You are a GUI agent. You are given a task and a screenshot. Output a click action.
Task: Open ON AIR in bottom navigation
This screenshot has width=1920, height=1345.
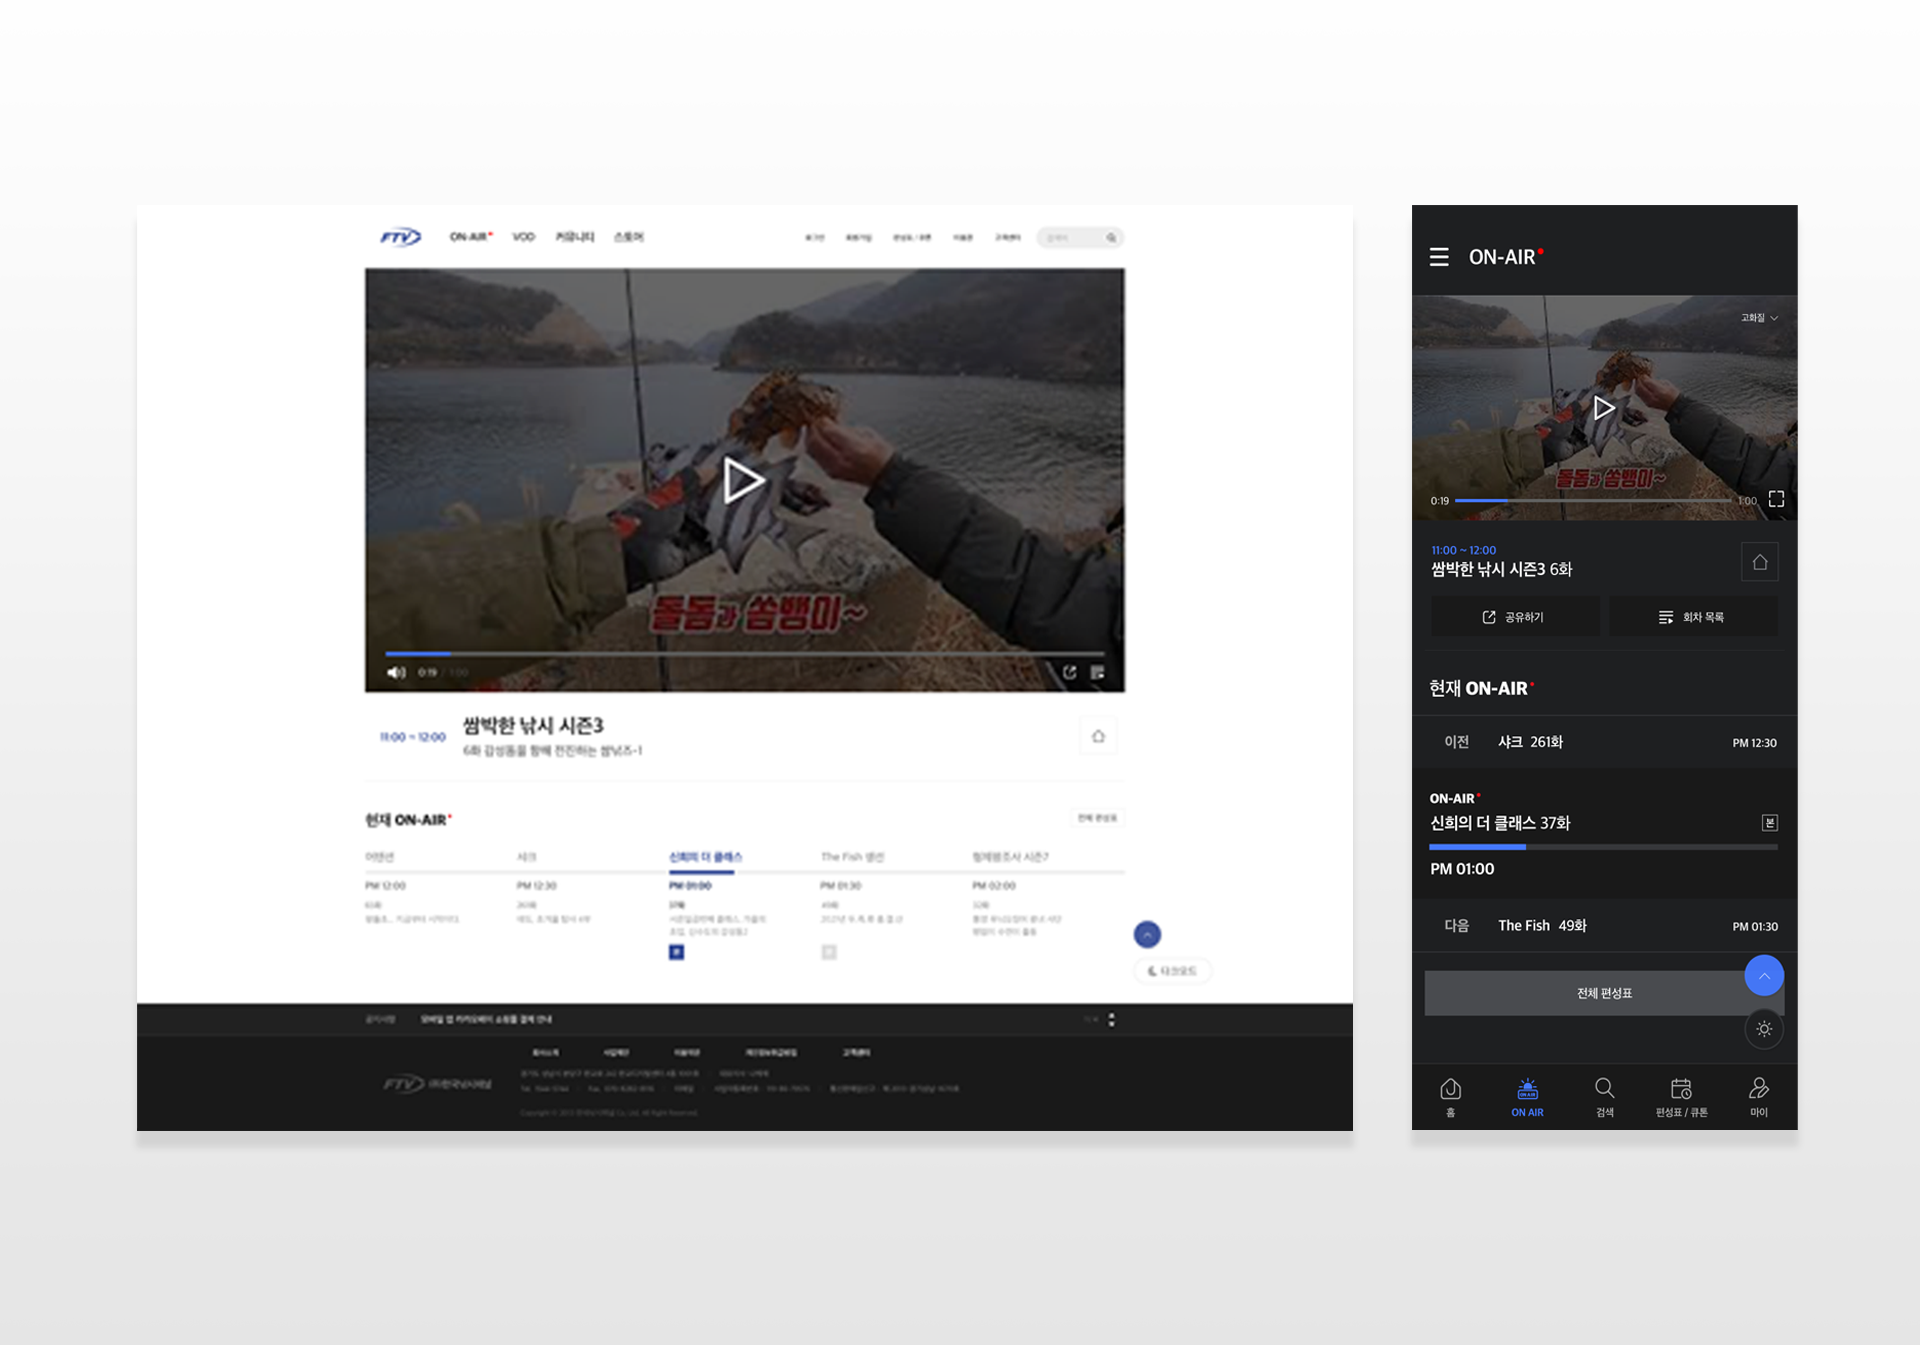tap(1527, 1097)
